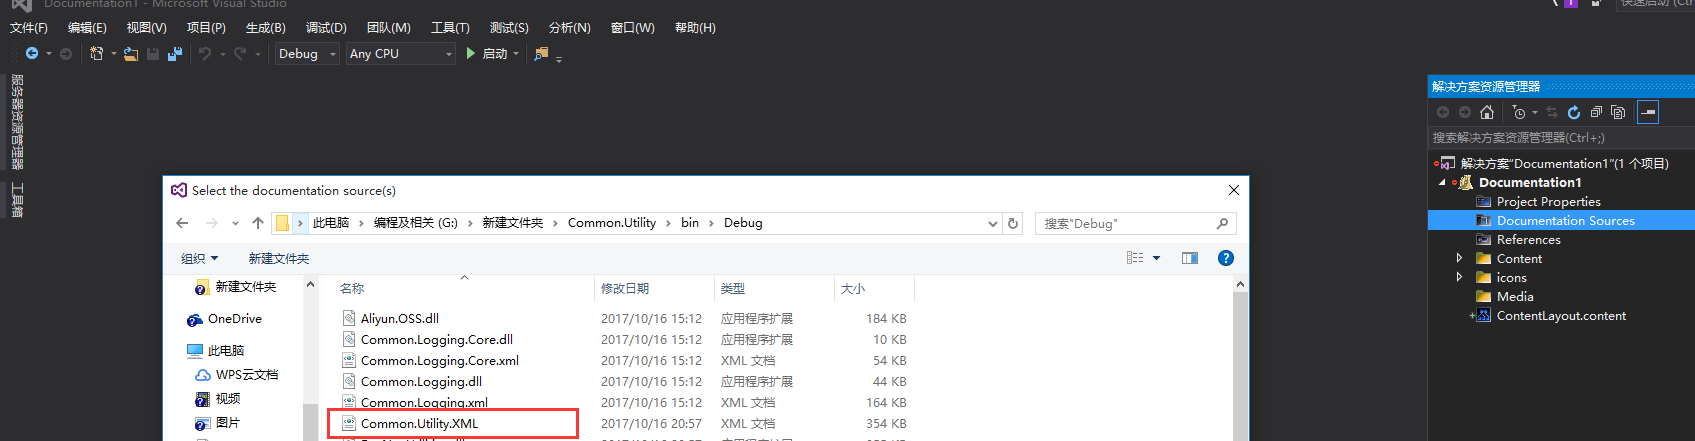Select Common.Logging.Core.xml file
This screenshot has width=1695, height=441.
click(x=439, y=360)
